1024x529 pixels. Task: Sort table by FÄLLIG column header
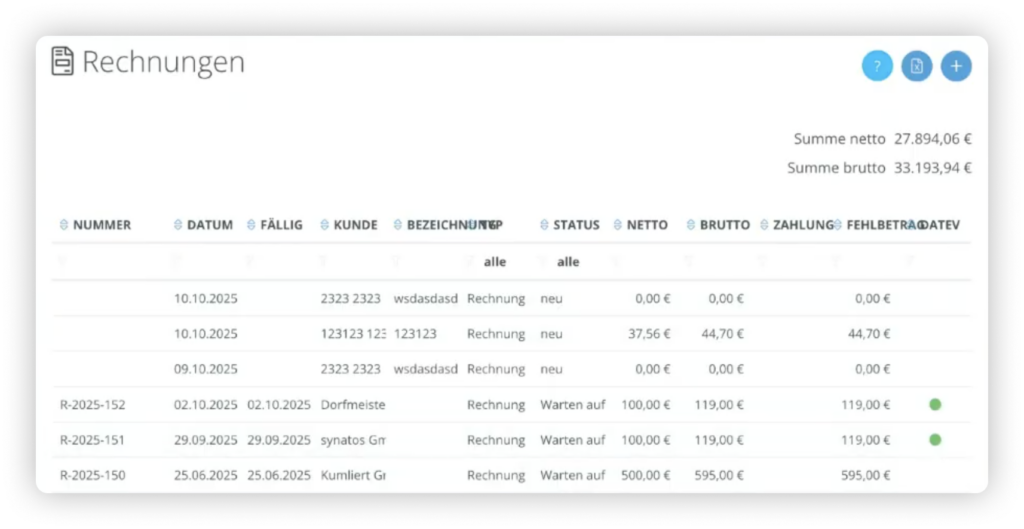[x=281, y=225]
